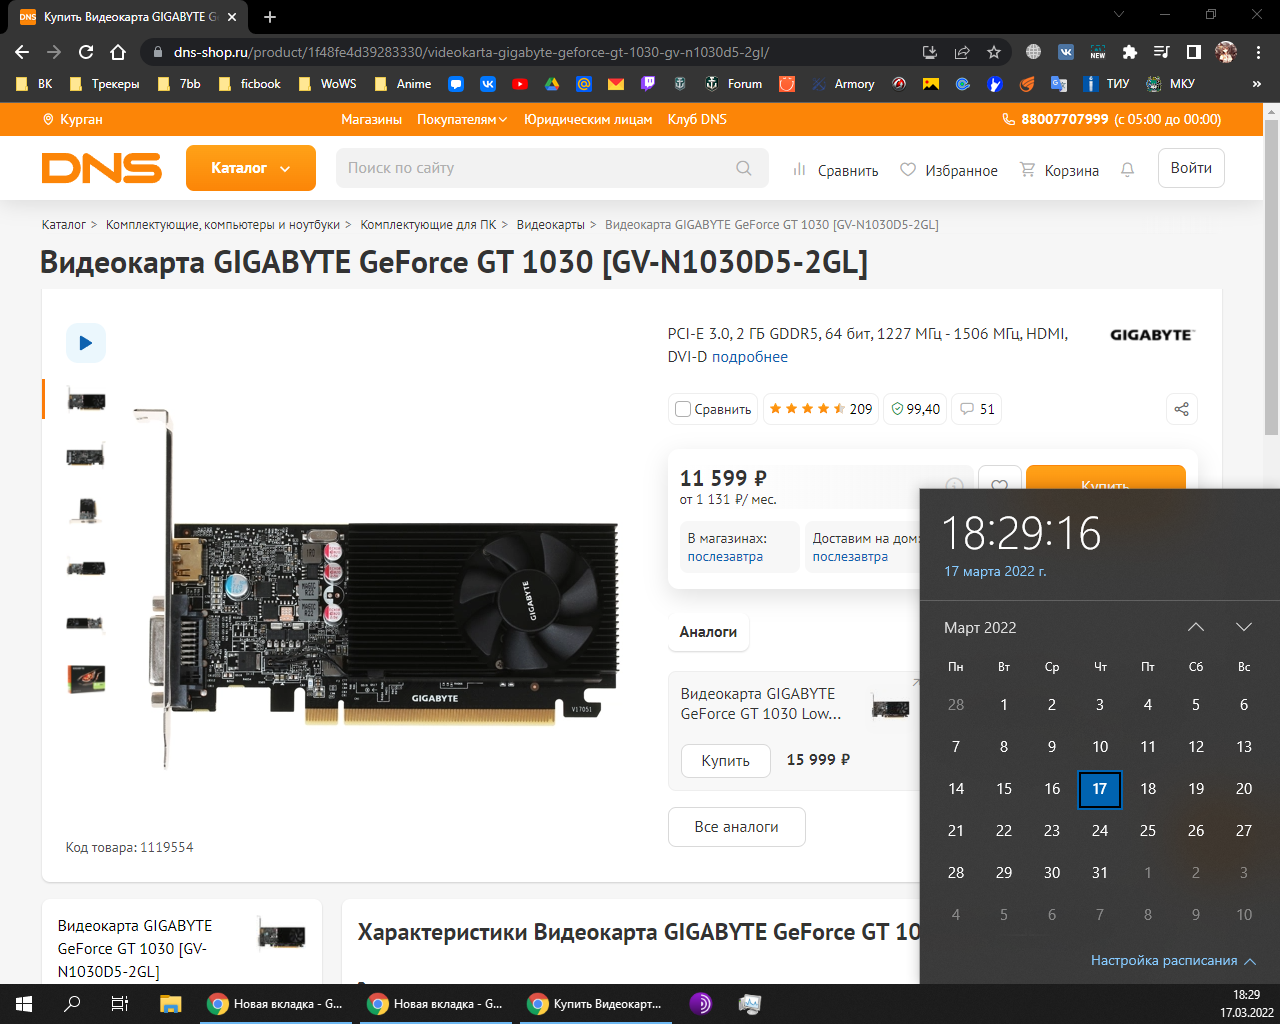The height and width of the screenshot is (1024, 1280).
Task: Show more bookmarks overflow chevron
Action: [x=1257, y=84]
